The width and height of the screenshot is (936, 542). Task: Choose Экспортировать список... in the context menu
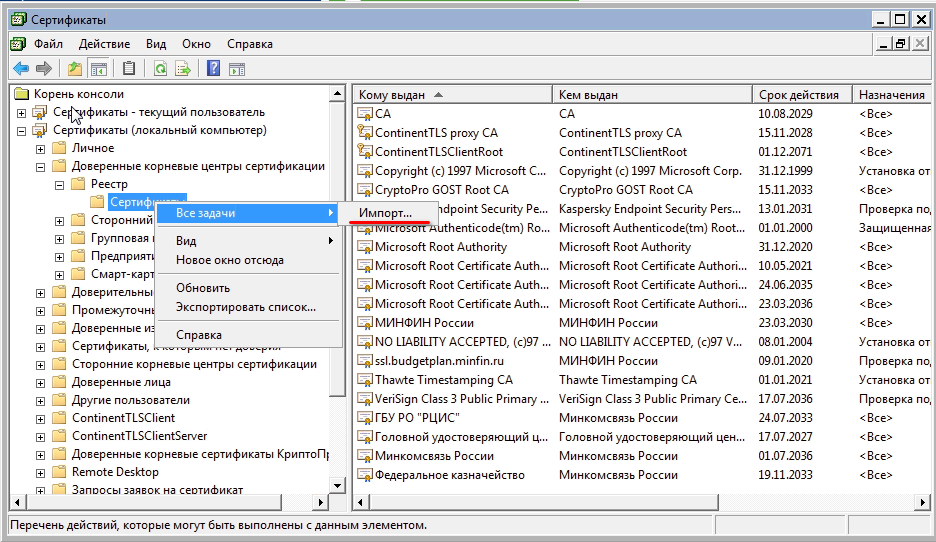[247, 307]
